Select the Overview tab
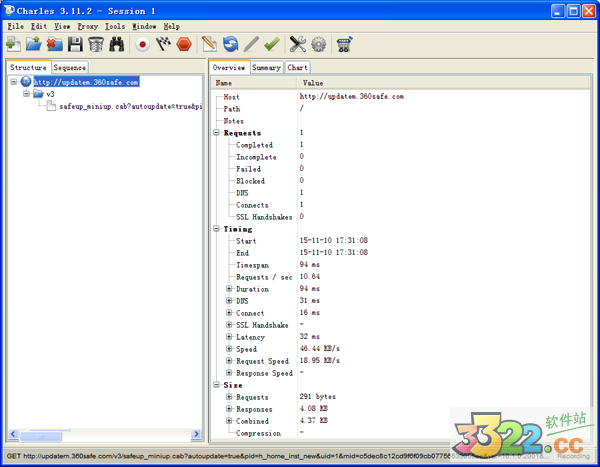Viewport: 600px width, 467px height. [229, 67]
